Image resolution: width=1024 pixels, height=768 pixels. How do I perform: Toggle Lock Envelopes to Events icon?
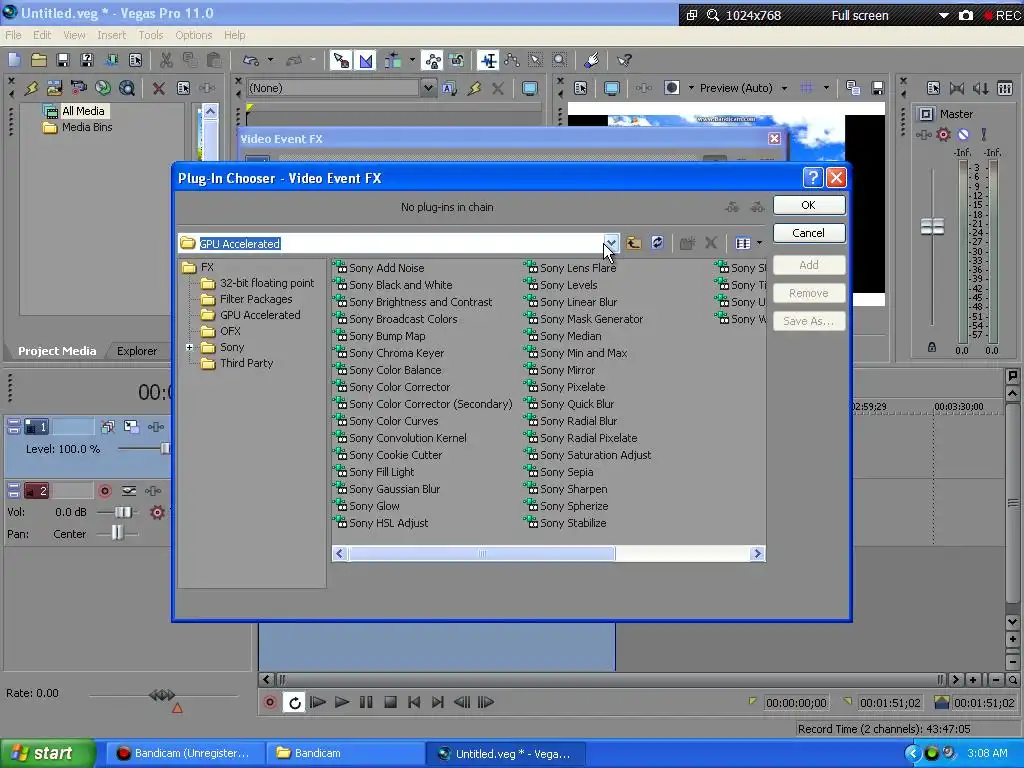(x=432, y=60)
